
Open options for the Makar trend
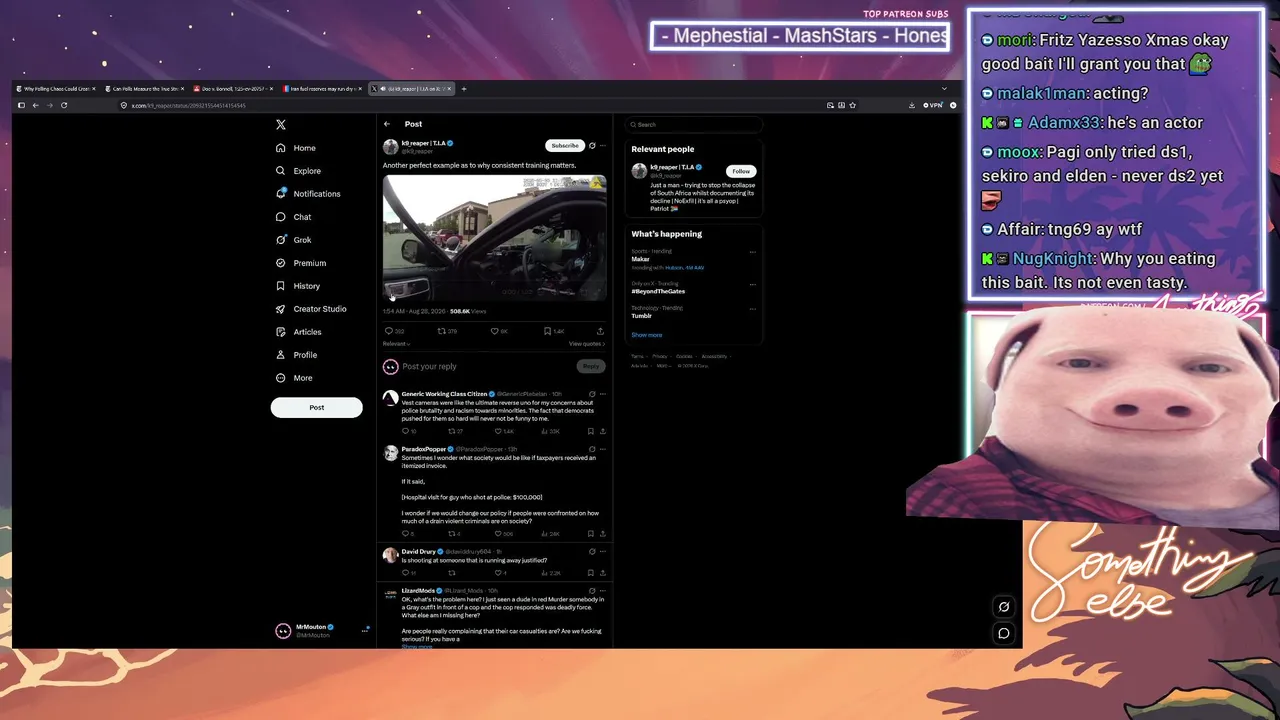(753, 252)
